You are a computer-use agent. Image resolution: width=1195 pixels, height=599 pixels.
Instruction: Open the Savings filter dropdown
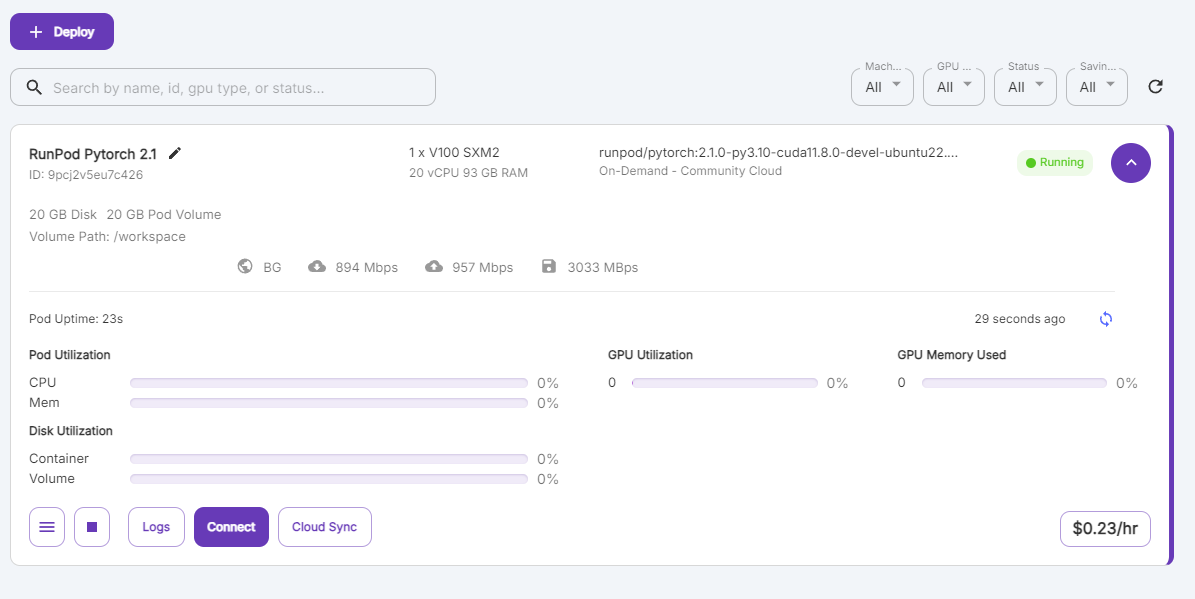point(1096,87)
